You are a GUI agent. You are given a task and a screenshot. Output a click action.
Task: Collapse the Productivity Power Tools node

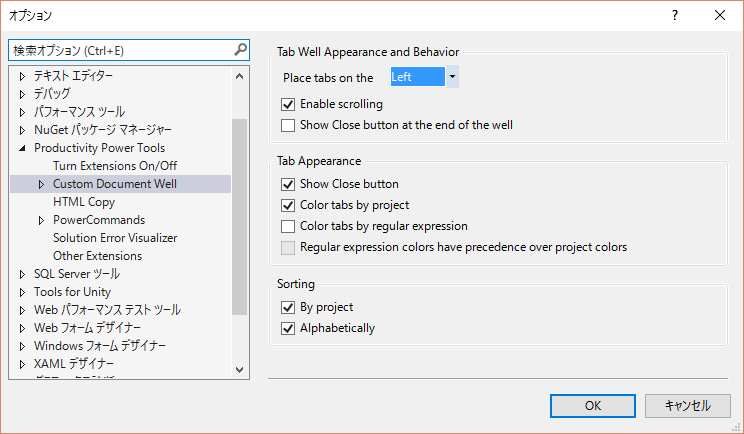[x=22, y=148]
